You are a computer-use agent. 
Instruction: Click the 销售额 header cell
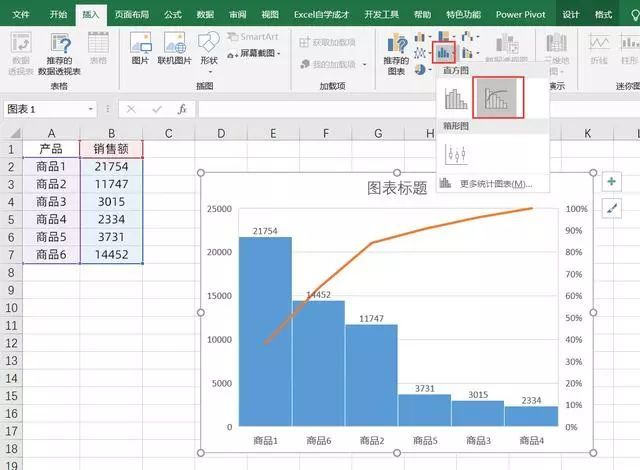pyautogui.click(x=111, y=149)
